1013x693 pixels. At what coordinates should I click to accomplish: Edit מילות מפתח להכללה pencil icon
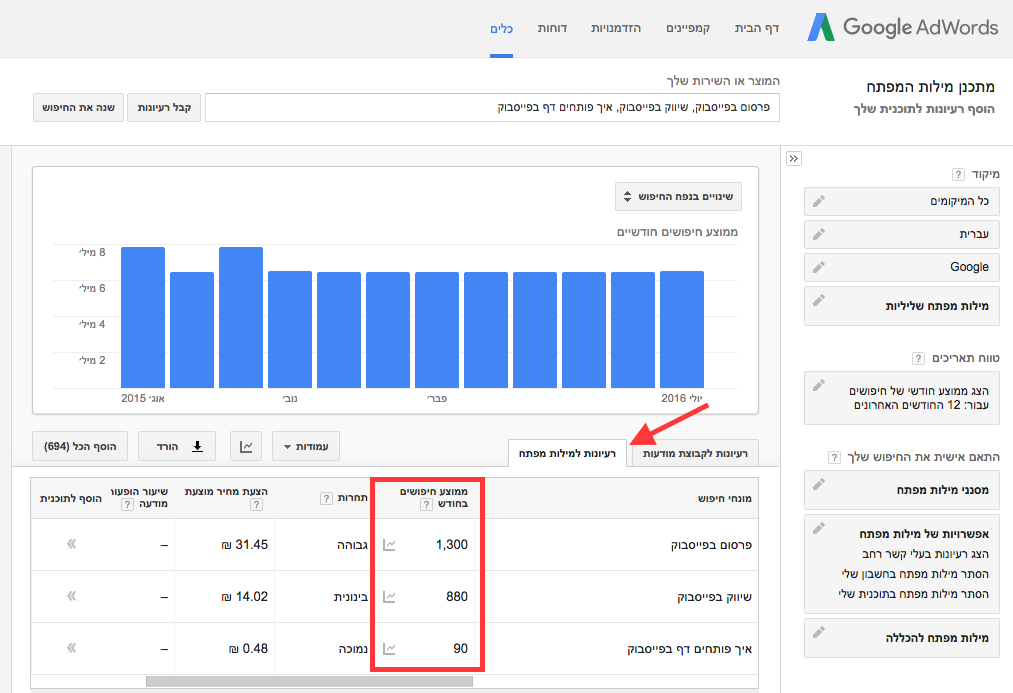(819, 632)
